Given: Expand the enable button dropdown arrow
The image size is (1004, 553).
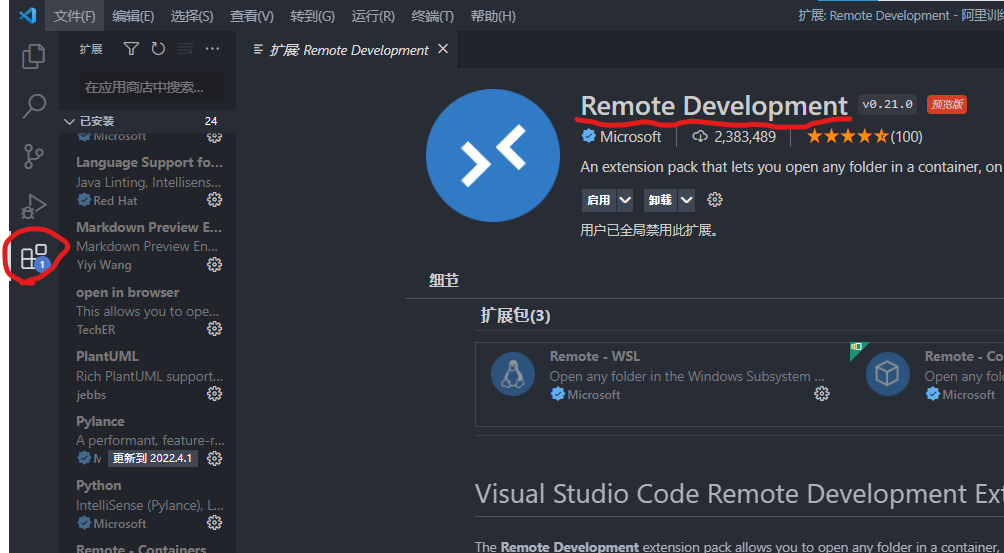Looking at the screenshot, I should click(x=625, y=200).
